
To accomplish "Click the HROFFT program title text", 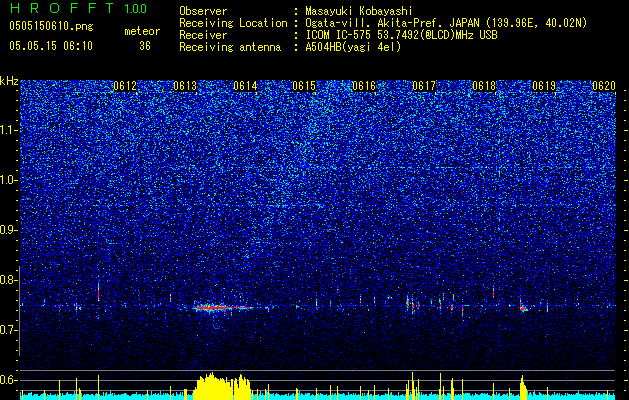I will [x=61, y=8].
